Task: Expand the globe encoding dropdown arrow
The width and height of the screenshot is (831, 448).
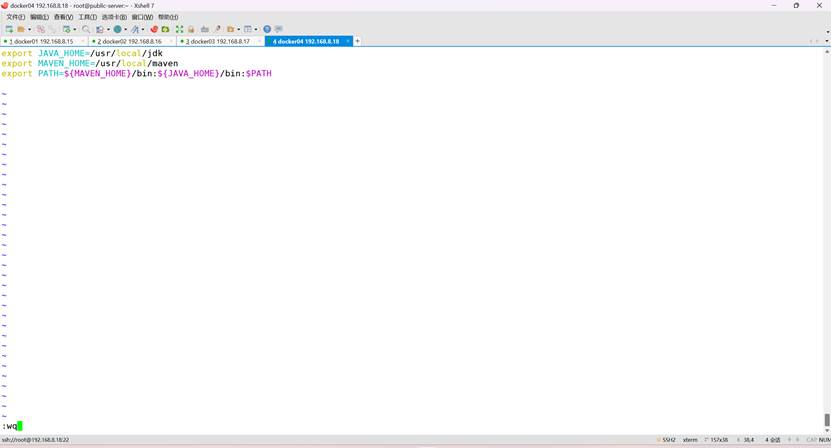Action: (126, 29)
